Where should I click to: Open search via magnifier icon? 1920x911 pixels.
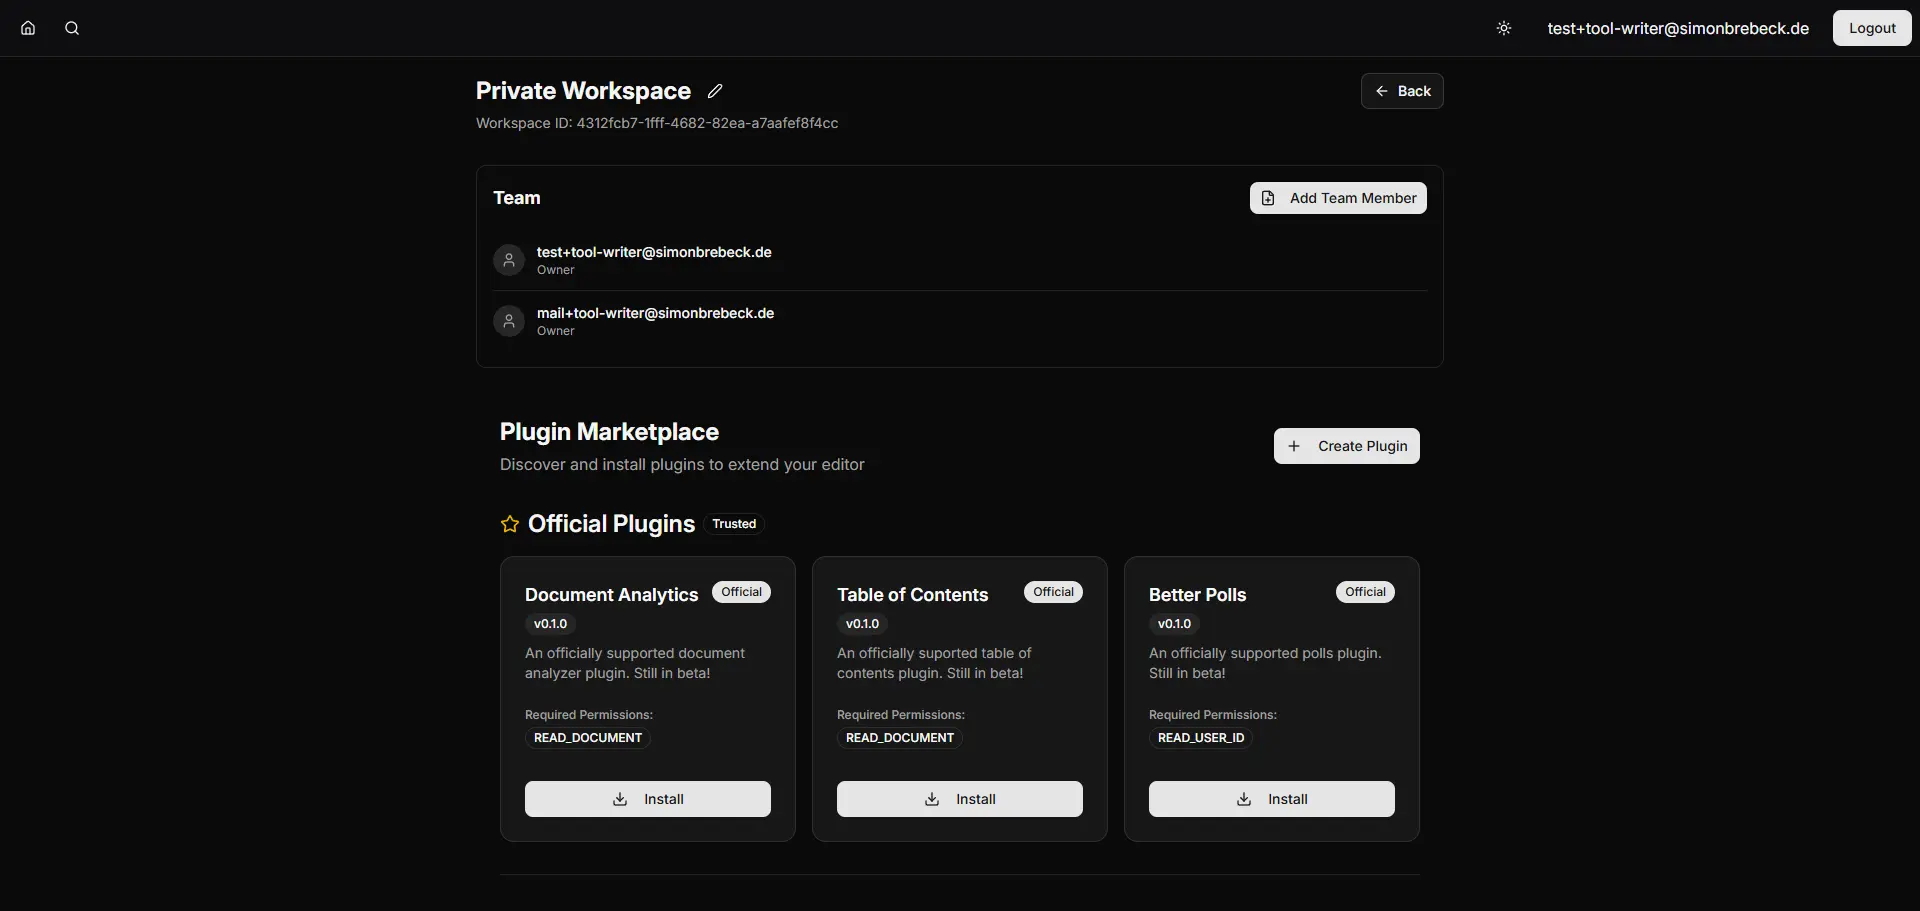(72, 28)
